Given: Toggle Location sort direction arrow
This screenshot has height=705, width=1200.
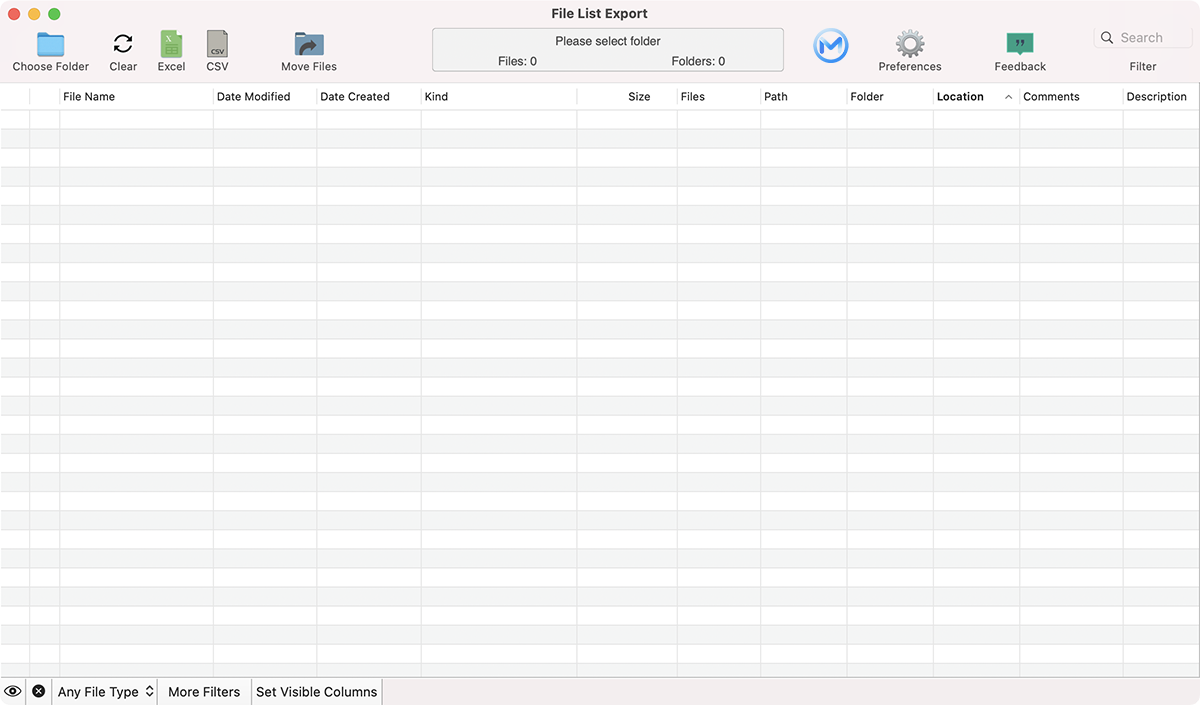Looking at the screenshot, I should click(1008, 97).
